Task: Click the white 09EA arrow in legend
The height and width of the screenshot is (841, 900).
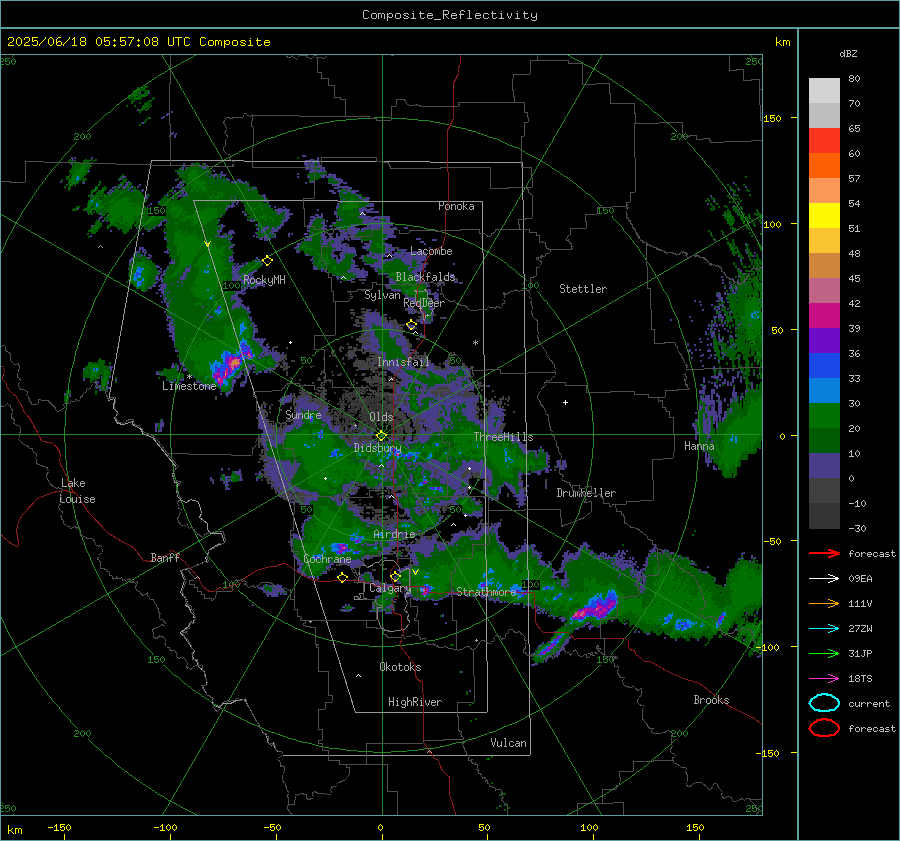Action: [824, 578]
